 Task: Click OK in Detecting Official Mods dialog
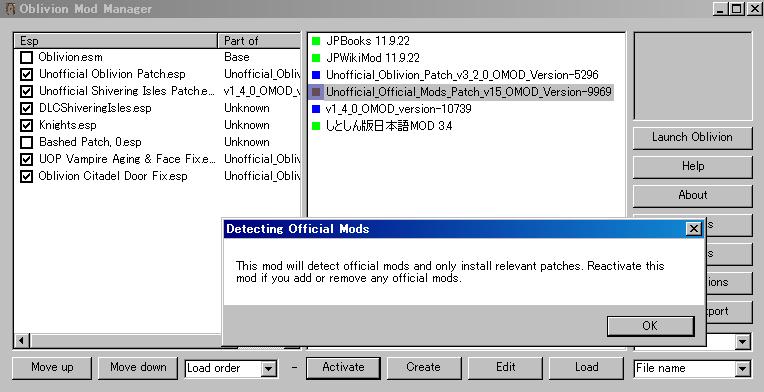(x=650, y=326)
